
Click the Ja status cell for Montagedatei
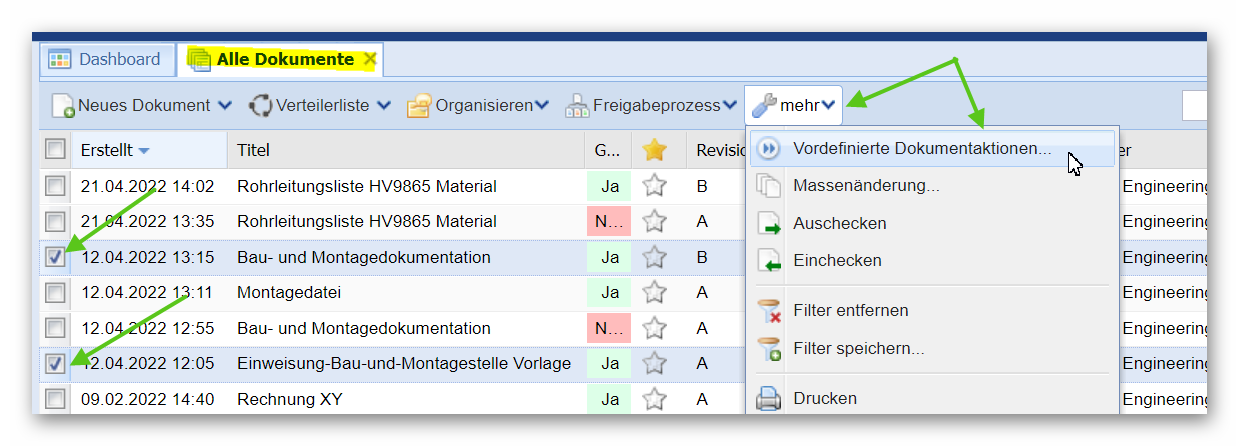click(x=608, y=292)
